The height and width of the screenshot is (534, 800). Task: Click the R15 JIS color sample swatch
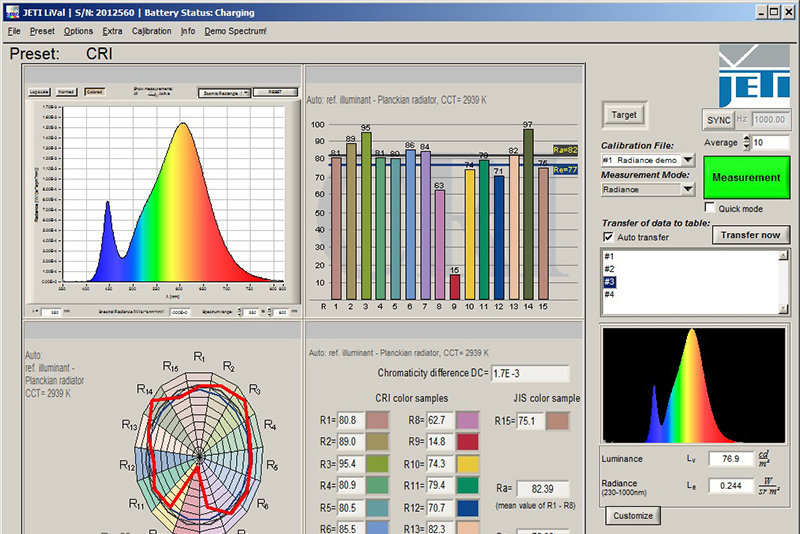click(558, 421)
